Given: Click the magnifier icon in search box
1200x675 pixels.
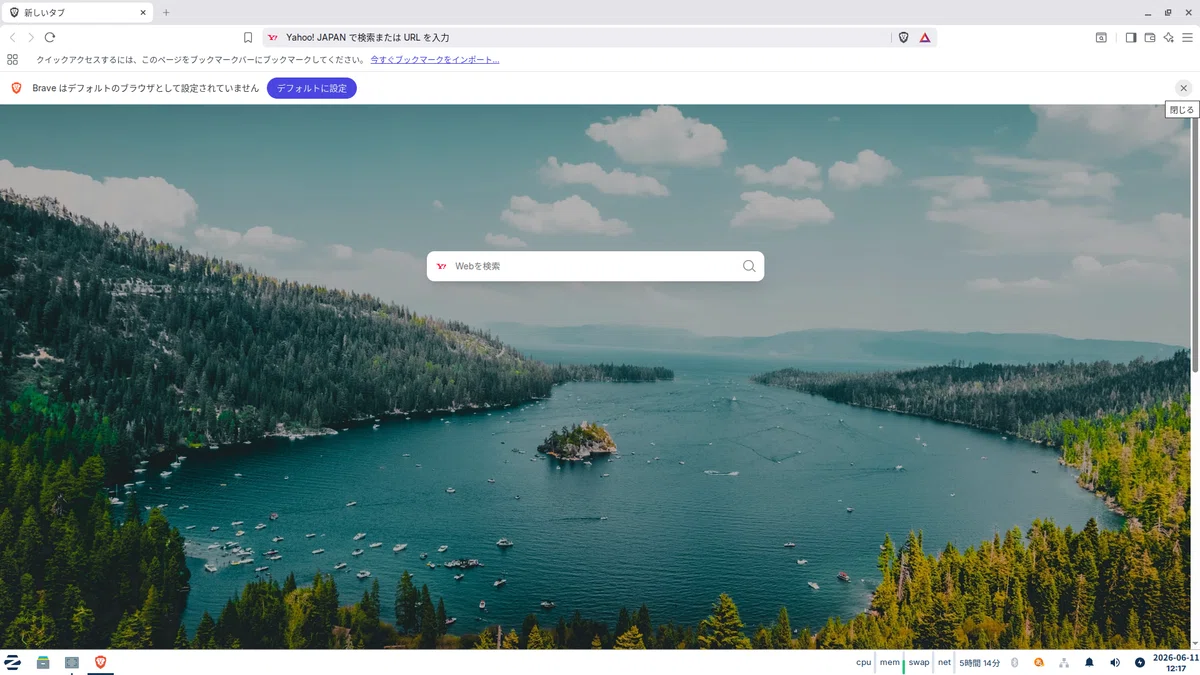Looking at the screenshot, I should coord(749,266).
